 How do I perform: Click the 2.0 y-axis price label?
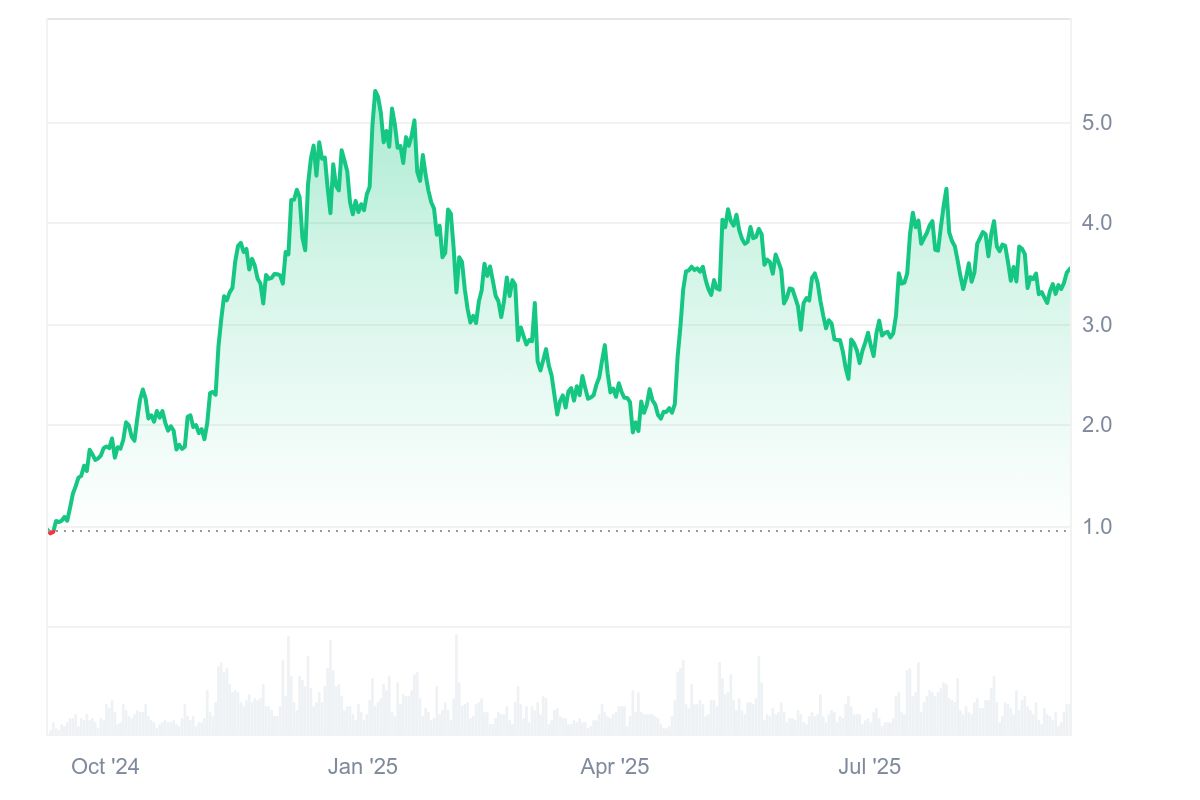[x=1097, y=425]
